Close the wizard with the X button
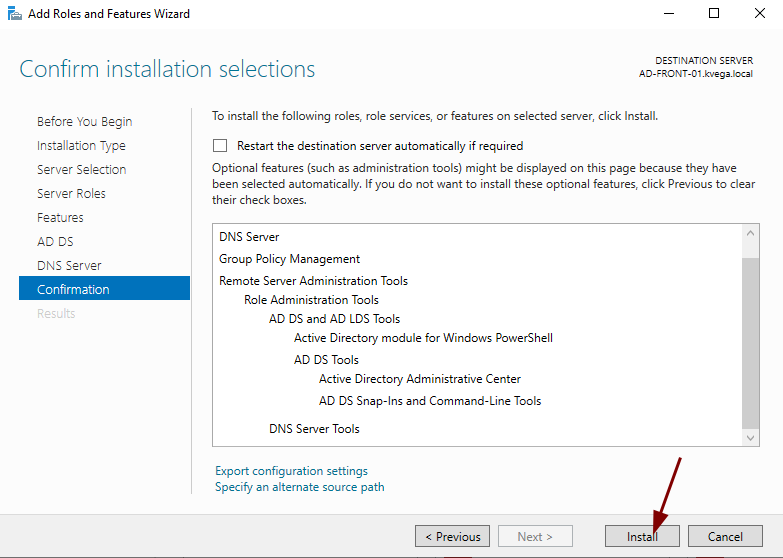Viewport: 783px width, 558px height. [x=759, y=14]
